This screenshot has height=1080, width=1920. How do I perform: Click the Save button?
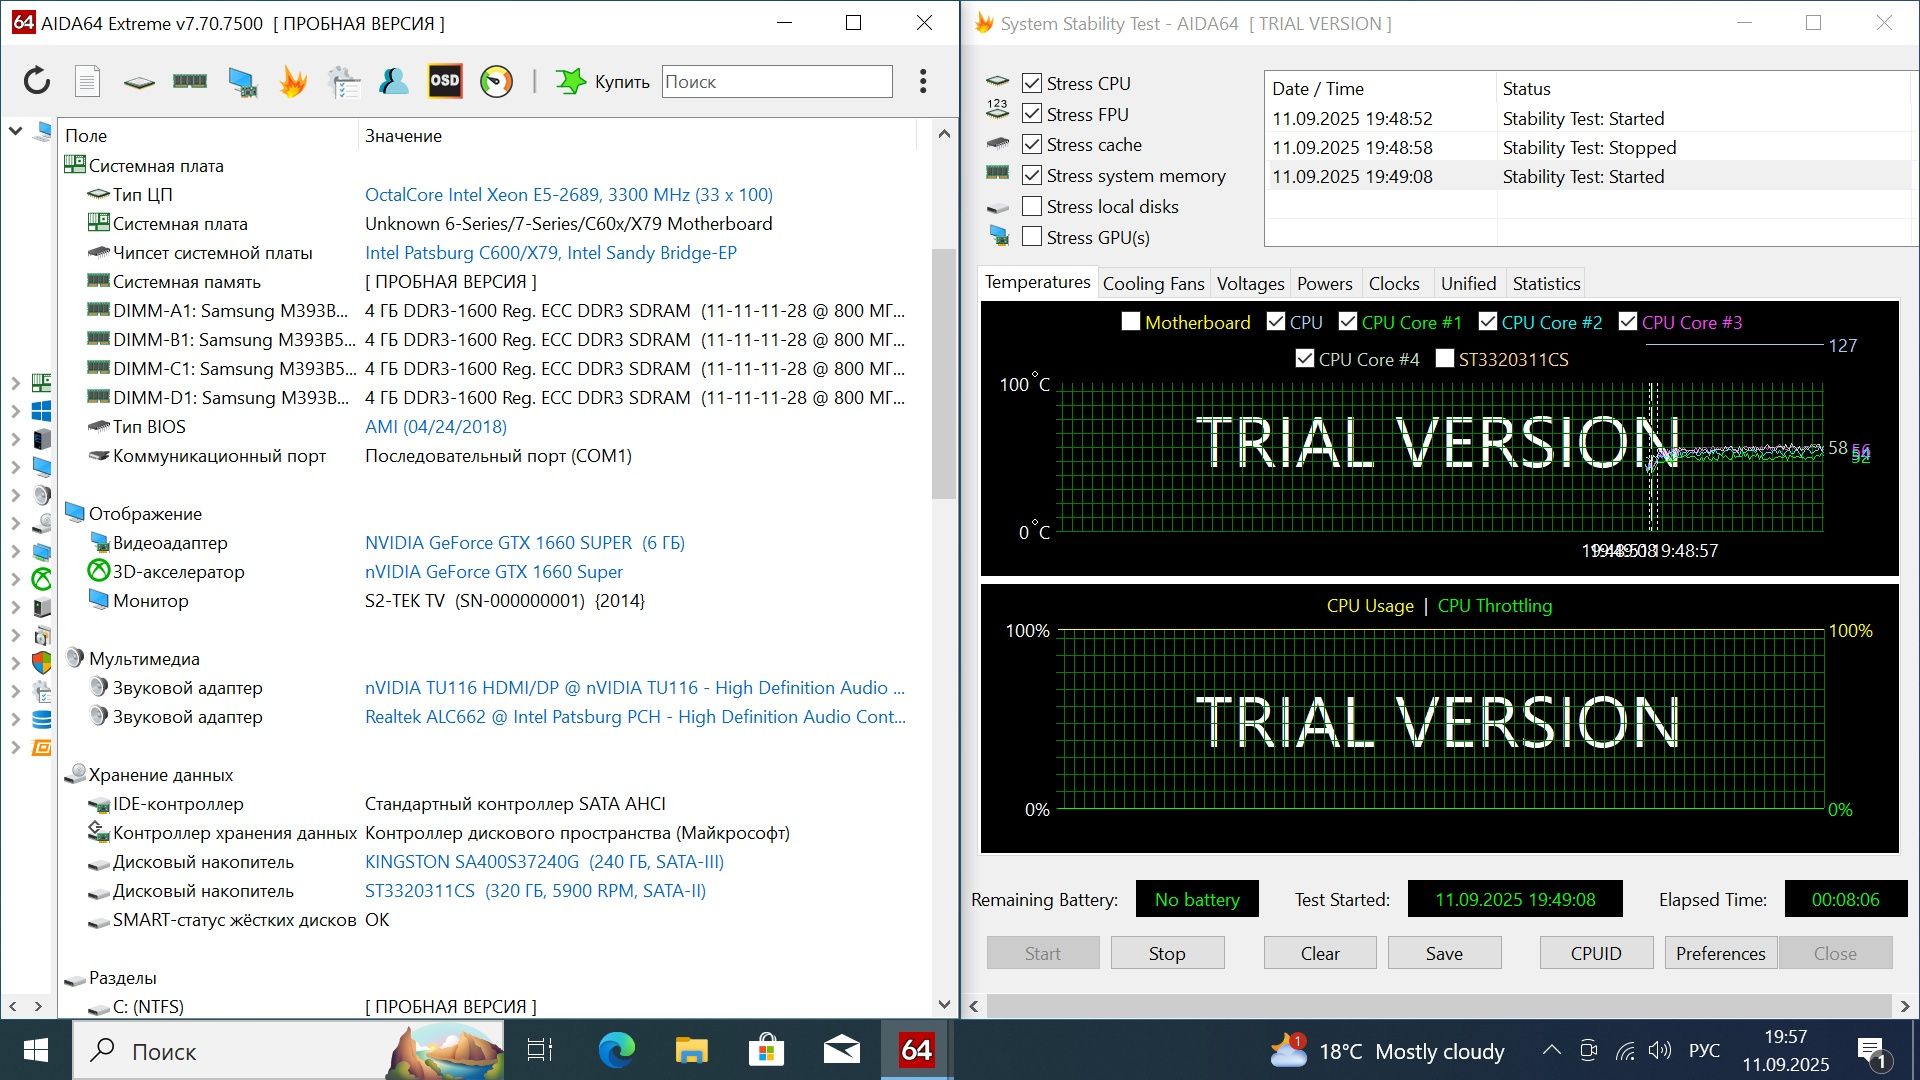pos(1444,953)
